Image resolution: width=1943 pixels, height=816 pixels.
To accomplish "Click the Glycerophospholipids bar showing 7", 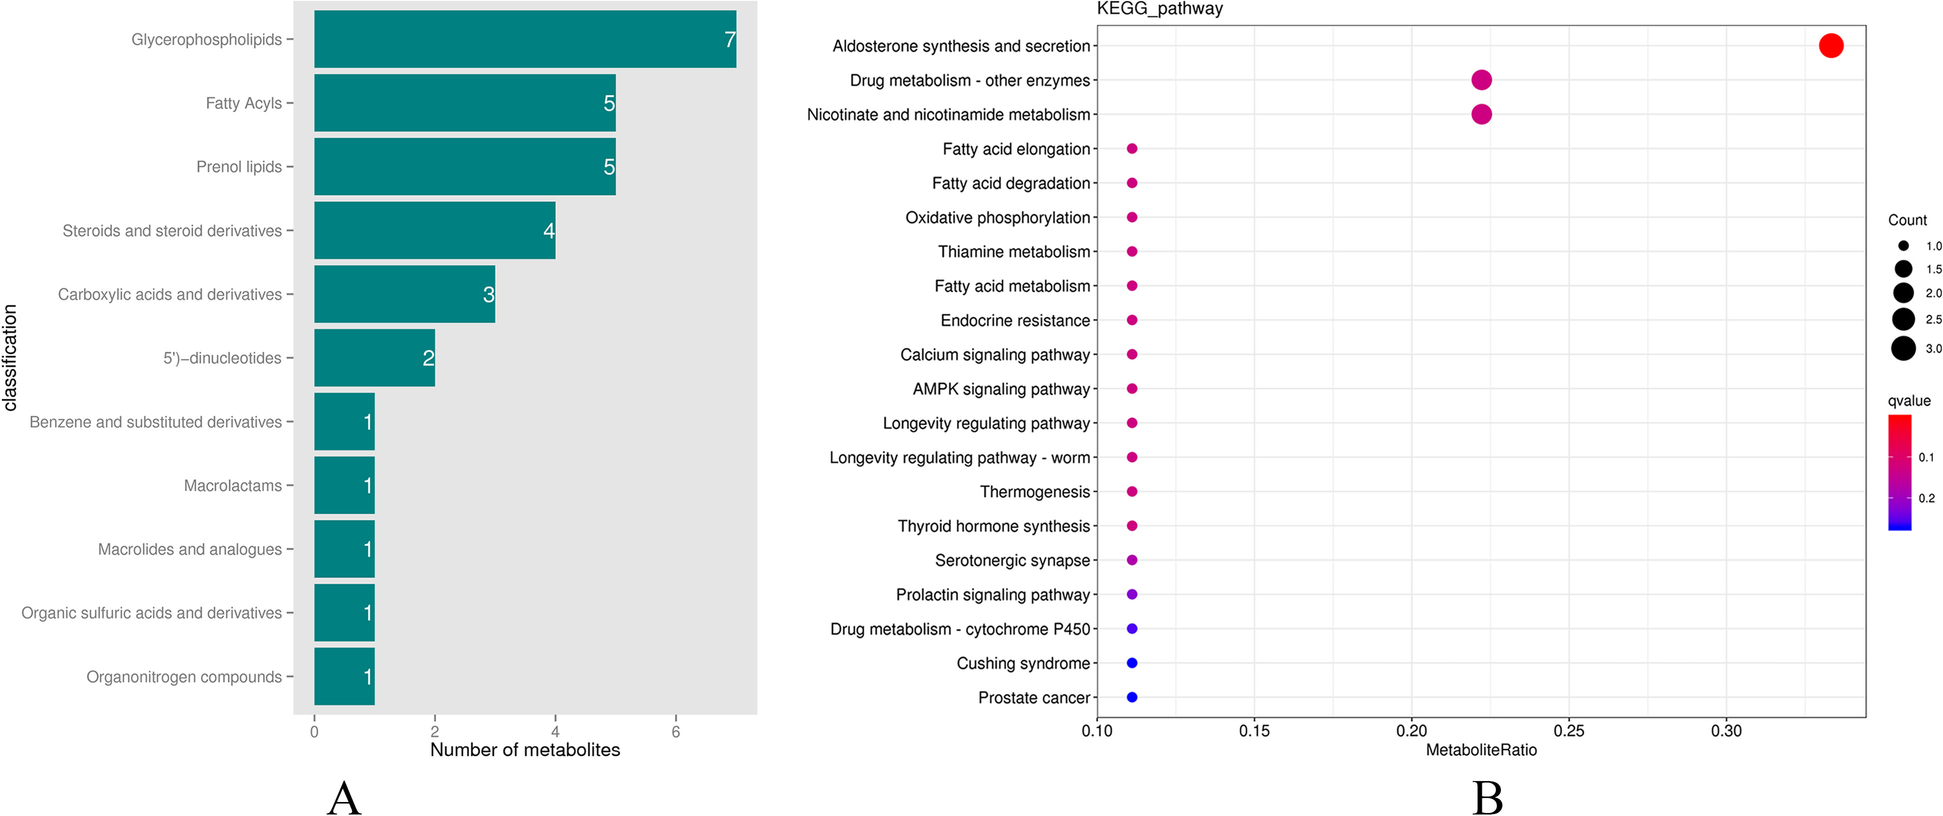I will pyautogui.click(x=525, y=40).
